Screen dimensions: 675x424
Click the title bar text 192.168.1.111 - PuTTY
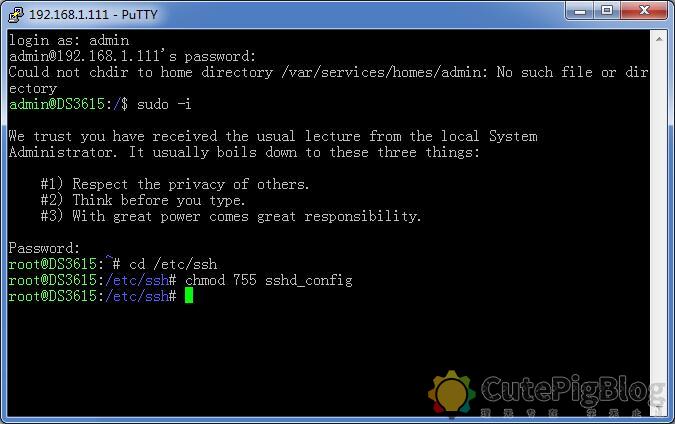pyautogui.click(x=93, y=15)
